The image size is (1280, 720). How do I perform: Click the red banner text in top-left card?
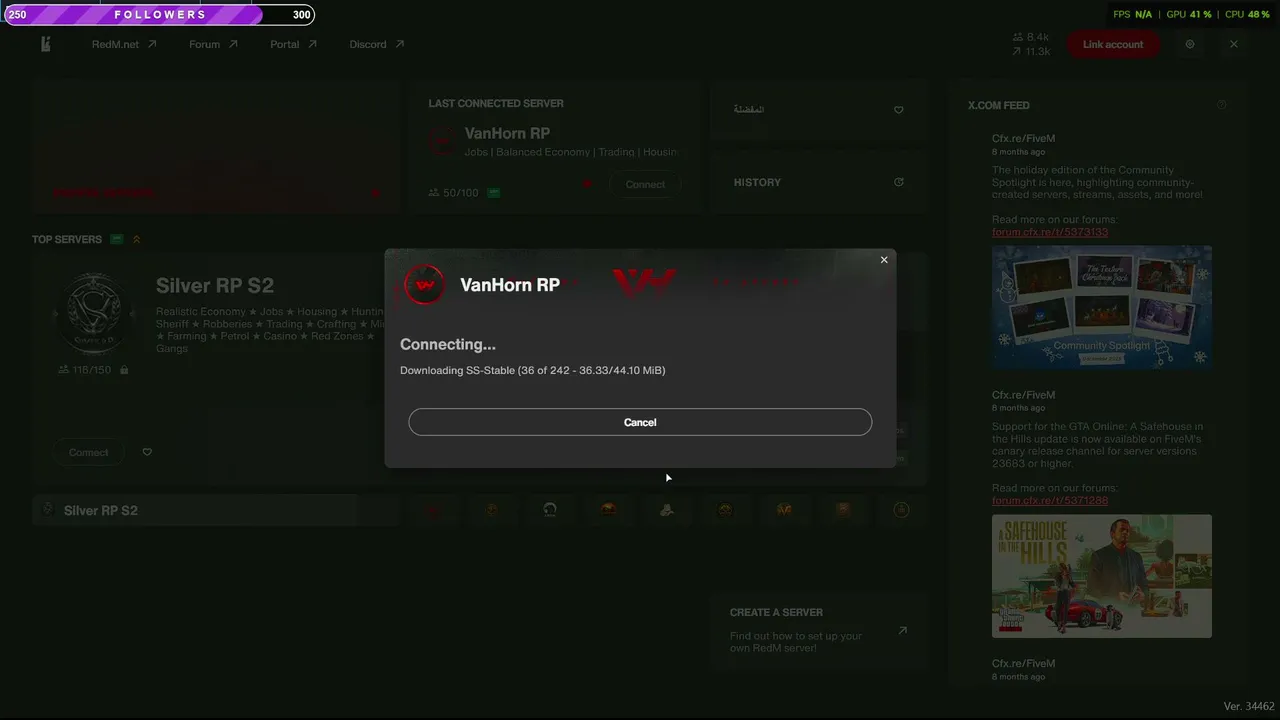click(104, 192)
